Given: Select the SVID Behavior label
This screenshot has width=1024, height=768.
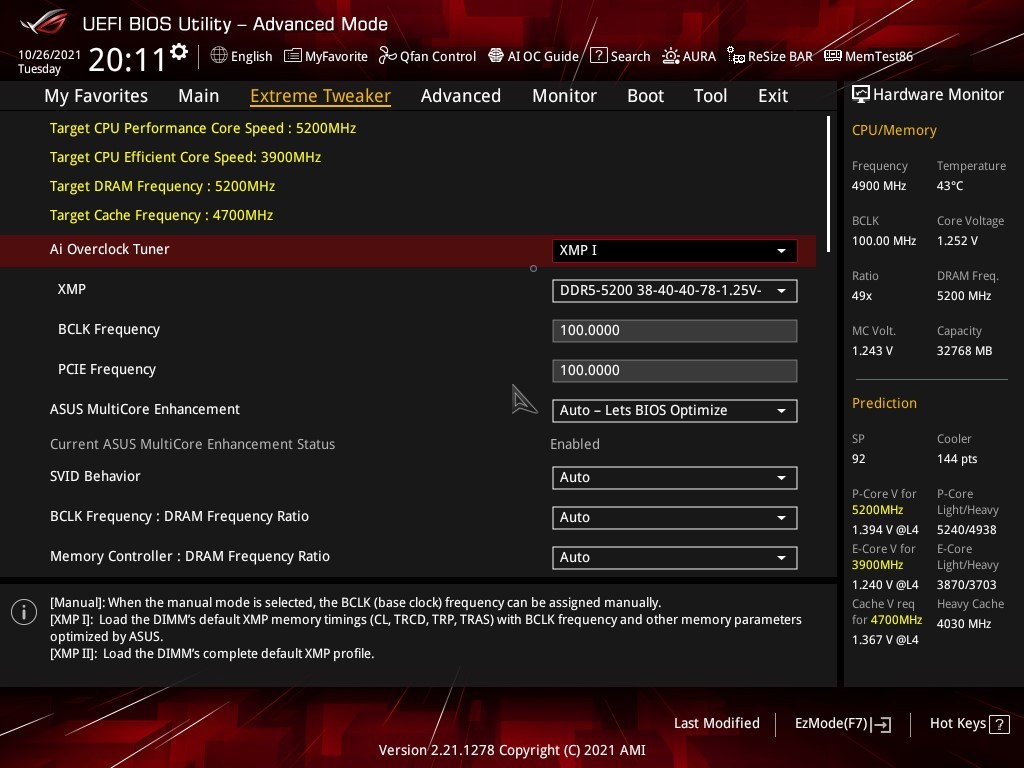Looking at the screenshot, I should 95,476.
